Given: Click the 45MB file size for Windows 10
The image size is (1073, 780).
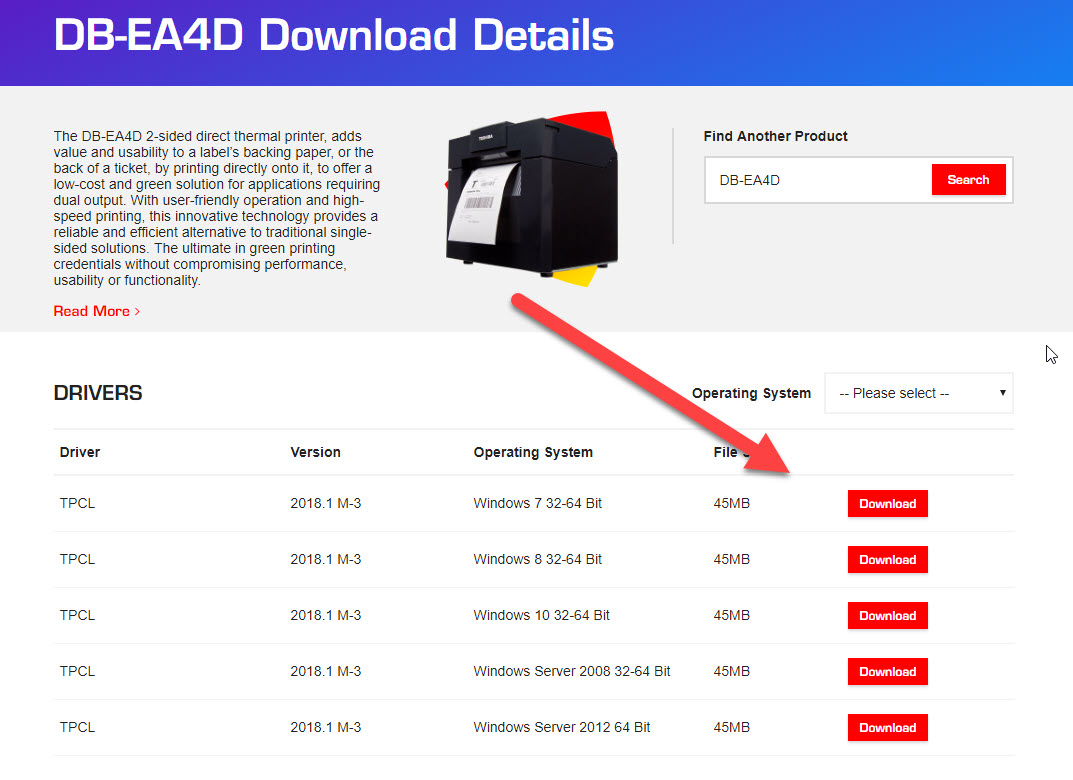Looking at the screenshot, I should click(732, 616).
